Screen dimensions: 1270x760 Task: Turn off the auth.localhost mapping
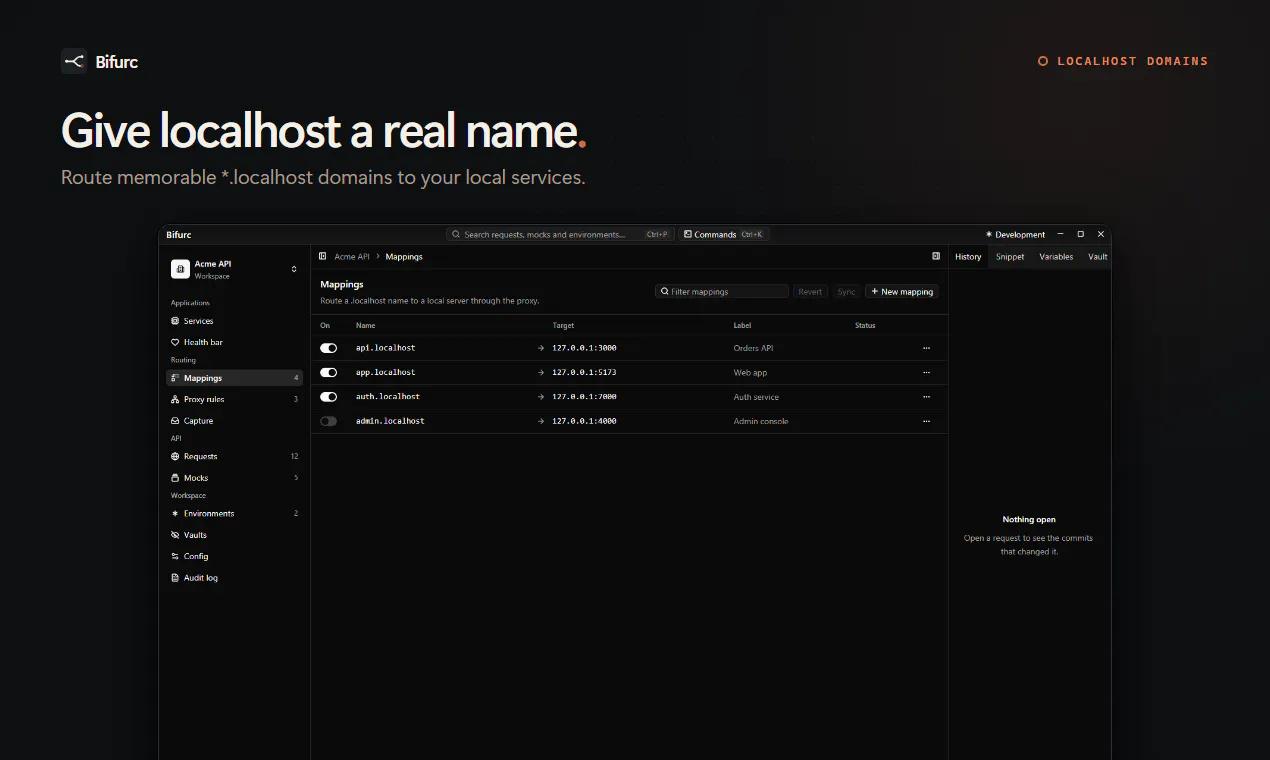328,397
